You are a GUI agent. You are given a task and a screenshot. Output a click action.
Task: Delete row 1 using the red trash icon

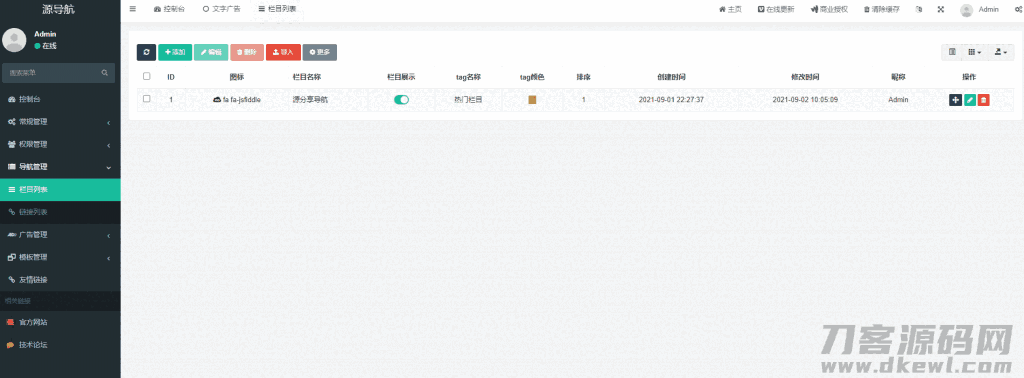984,100
